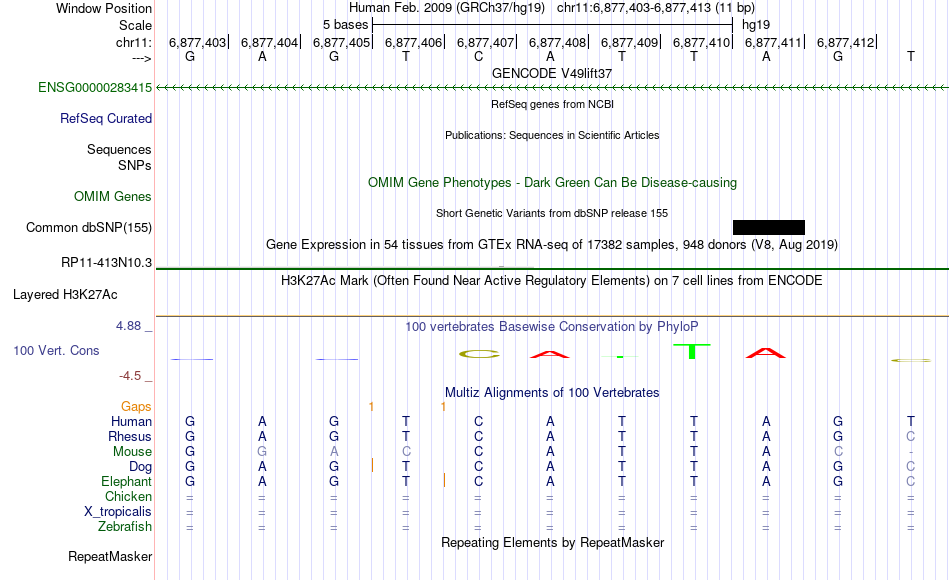The width and height of the screenshot is (950, 580).
Task: Select the RefSeq Curated track label
Action: (106, 118)
